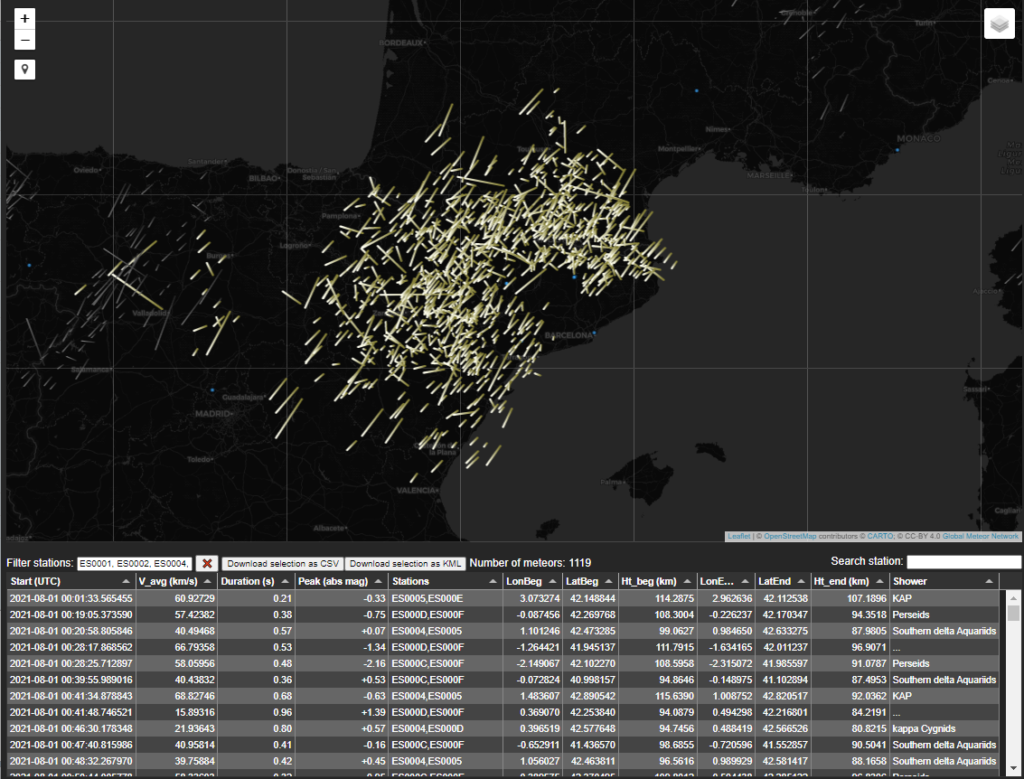Click the Filter stations text field

(134, 564)
